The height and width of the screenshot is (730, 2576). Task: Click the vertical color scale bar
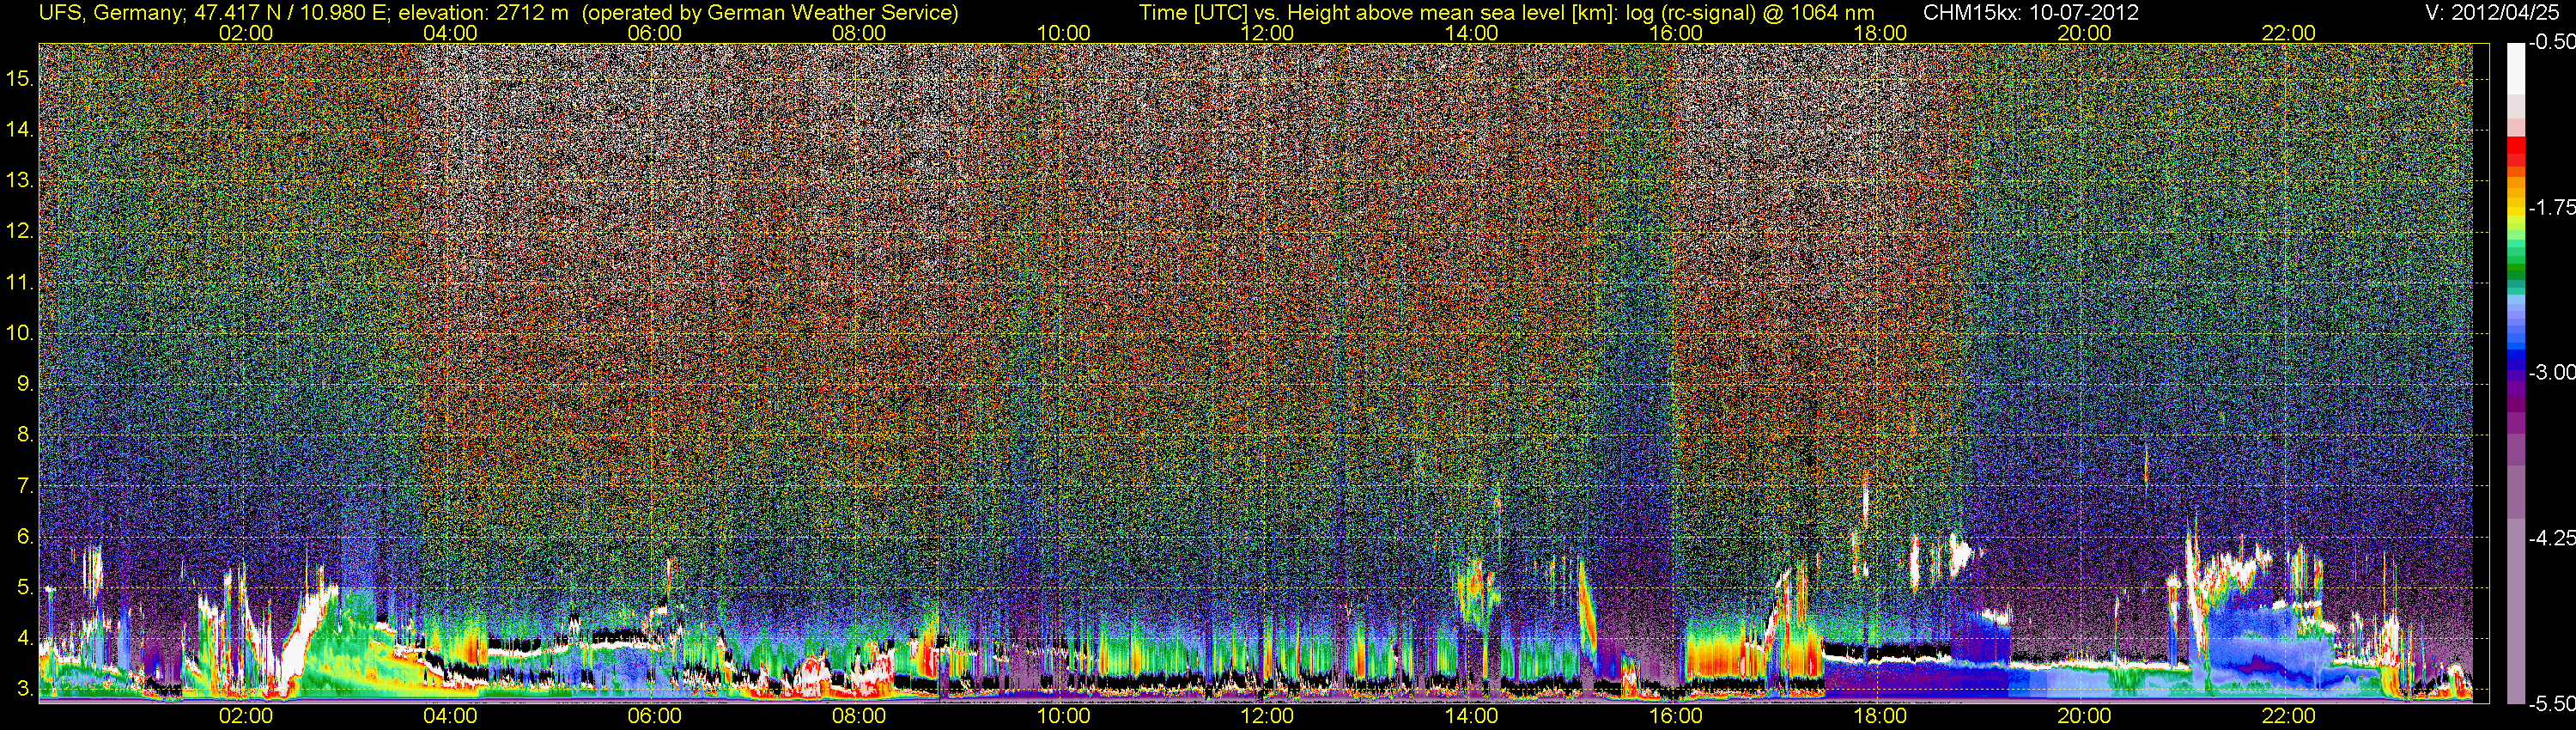[2515, 373]
